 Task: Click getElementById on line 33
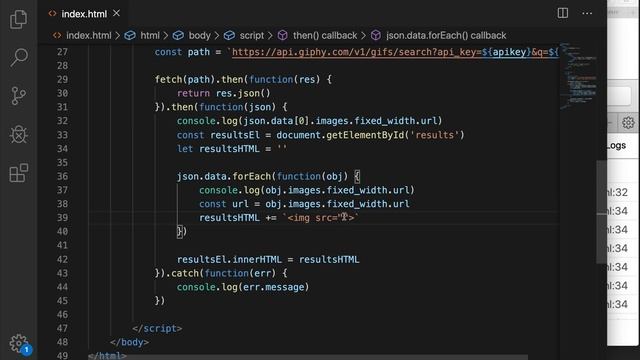(365, 135)
